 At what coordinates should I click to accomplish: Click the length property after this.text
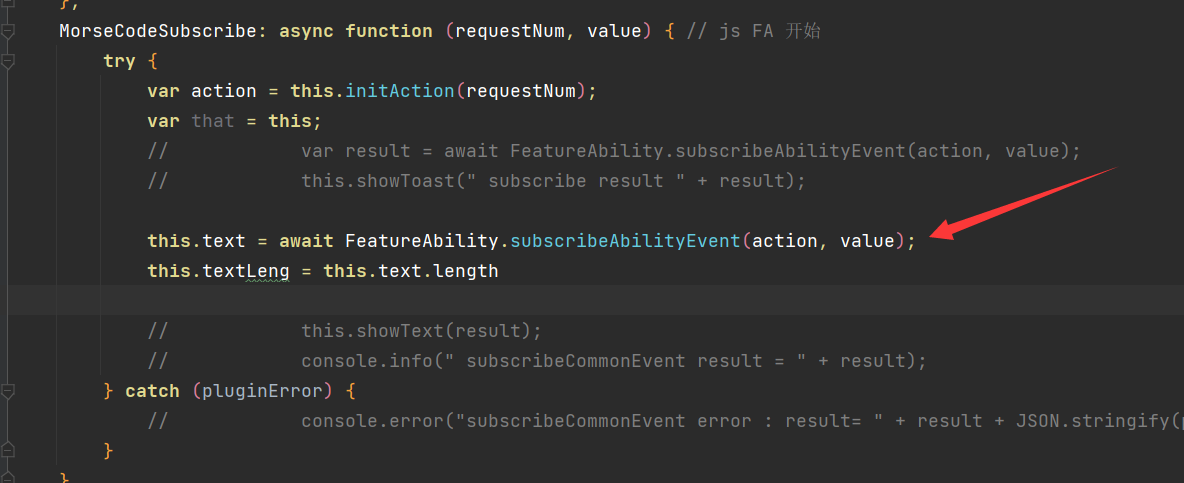[466, 272]
